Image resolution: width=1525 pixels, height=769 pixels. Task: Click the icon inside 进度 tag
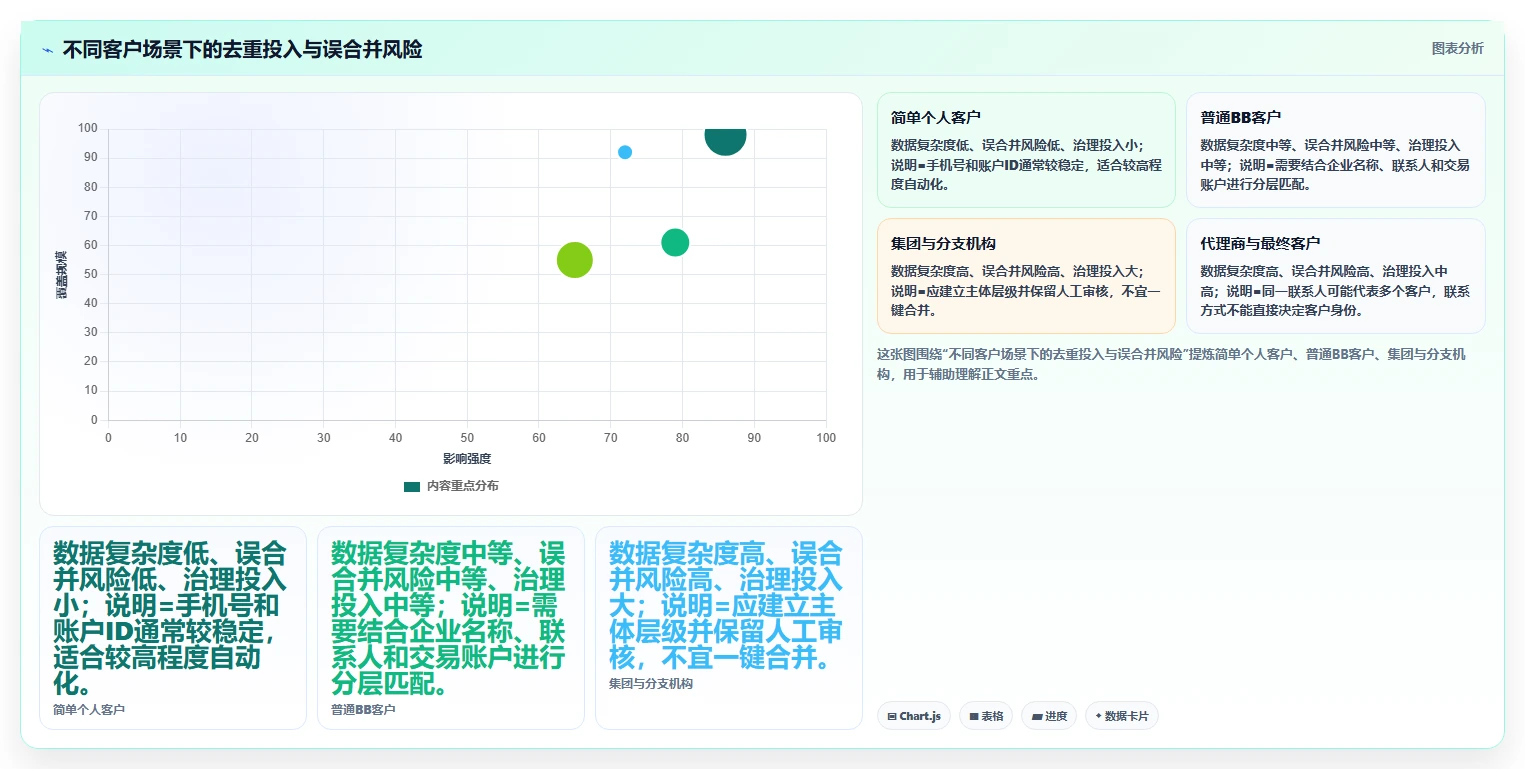1037,717
